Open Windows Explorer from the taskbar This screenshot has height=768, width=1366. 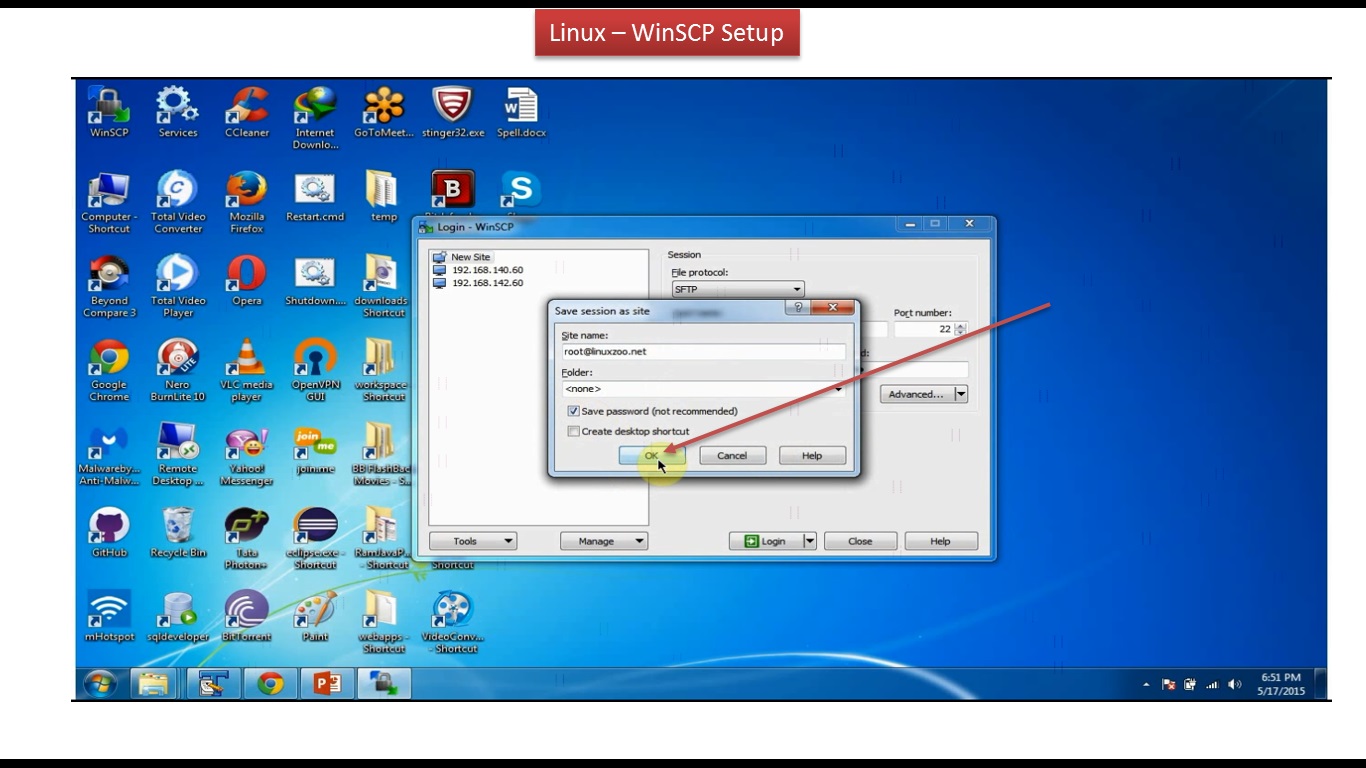pyautogui.click(x=153, y=684)
